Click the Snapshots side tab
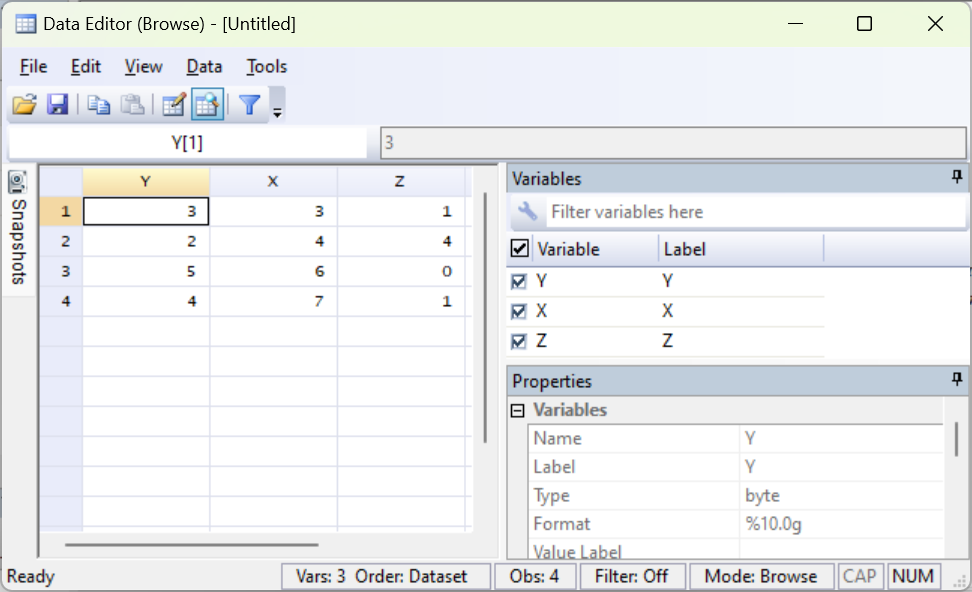Image resolution: width=972 pixels, height=592 pixels. tap(19, 232)
